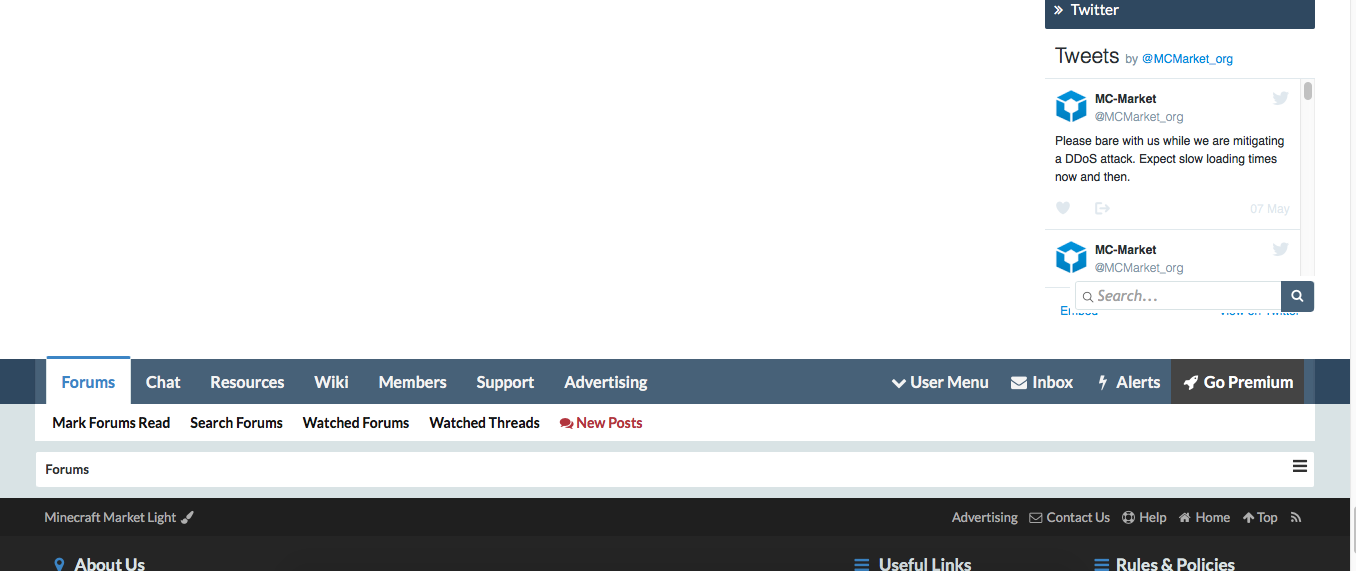
Task: Open the Forums tab
Action: [88, 382]
